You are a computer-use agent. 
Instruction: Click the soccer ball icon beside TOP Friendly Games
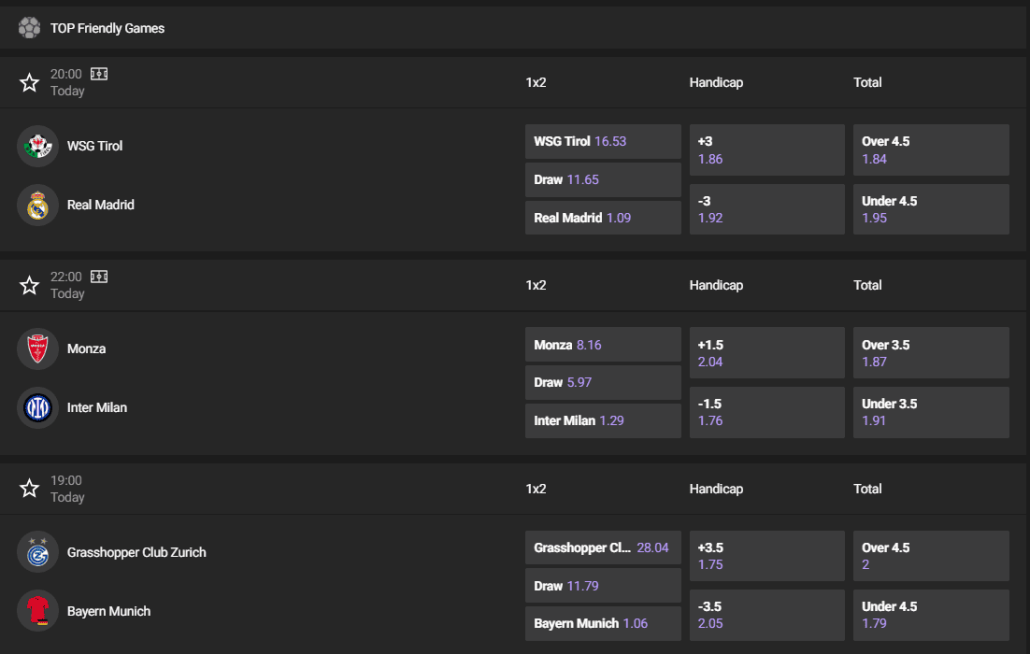pos(29,28)
